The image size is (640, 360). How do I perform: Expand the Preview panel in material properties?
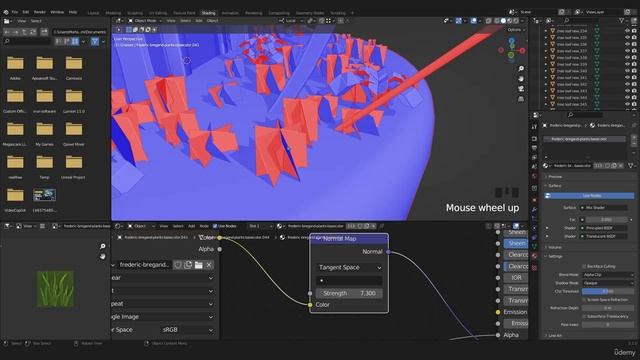555,177
